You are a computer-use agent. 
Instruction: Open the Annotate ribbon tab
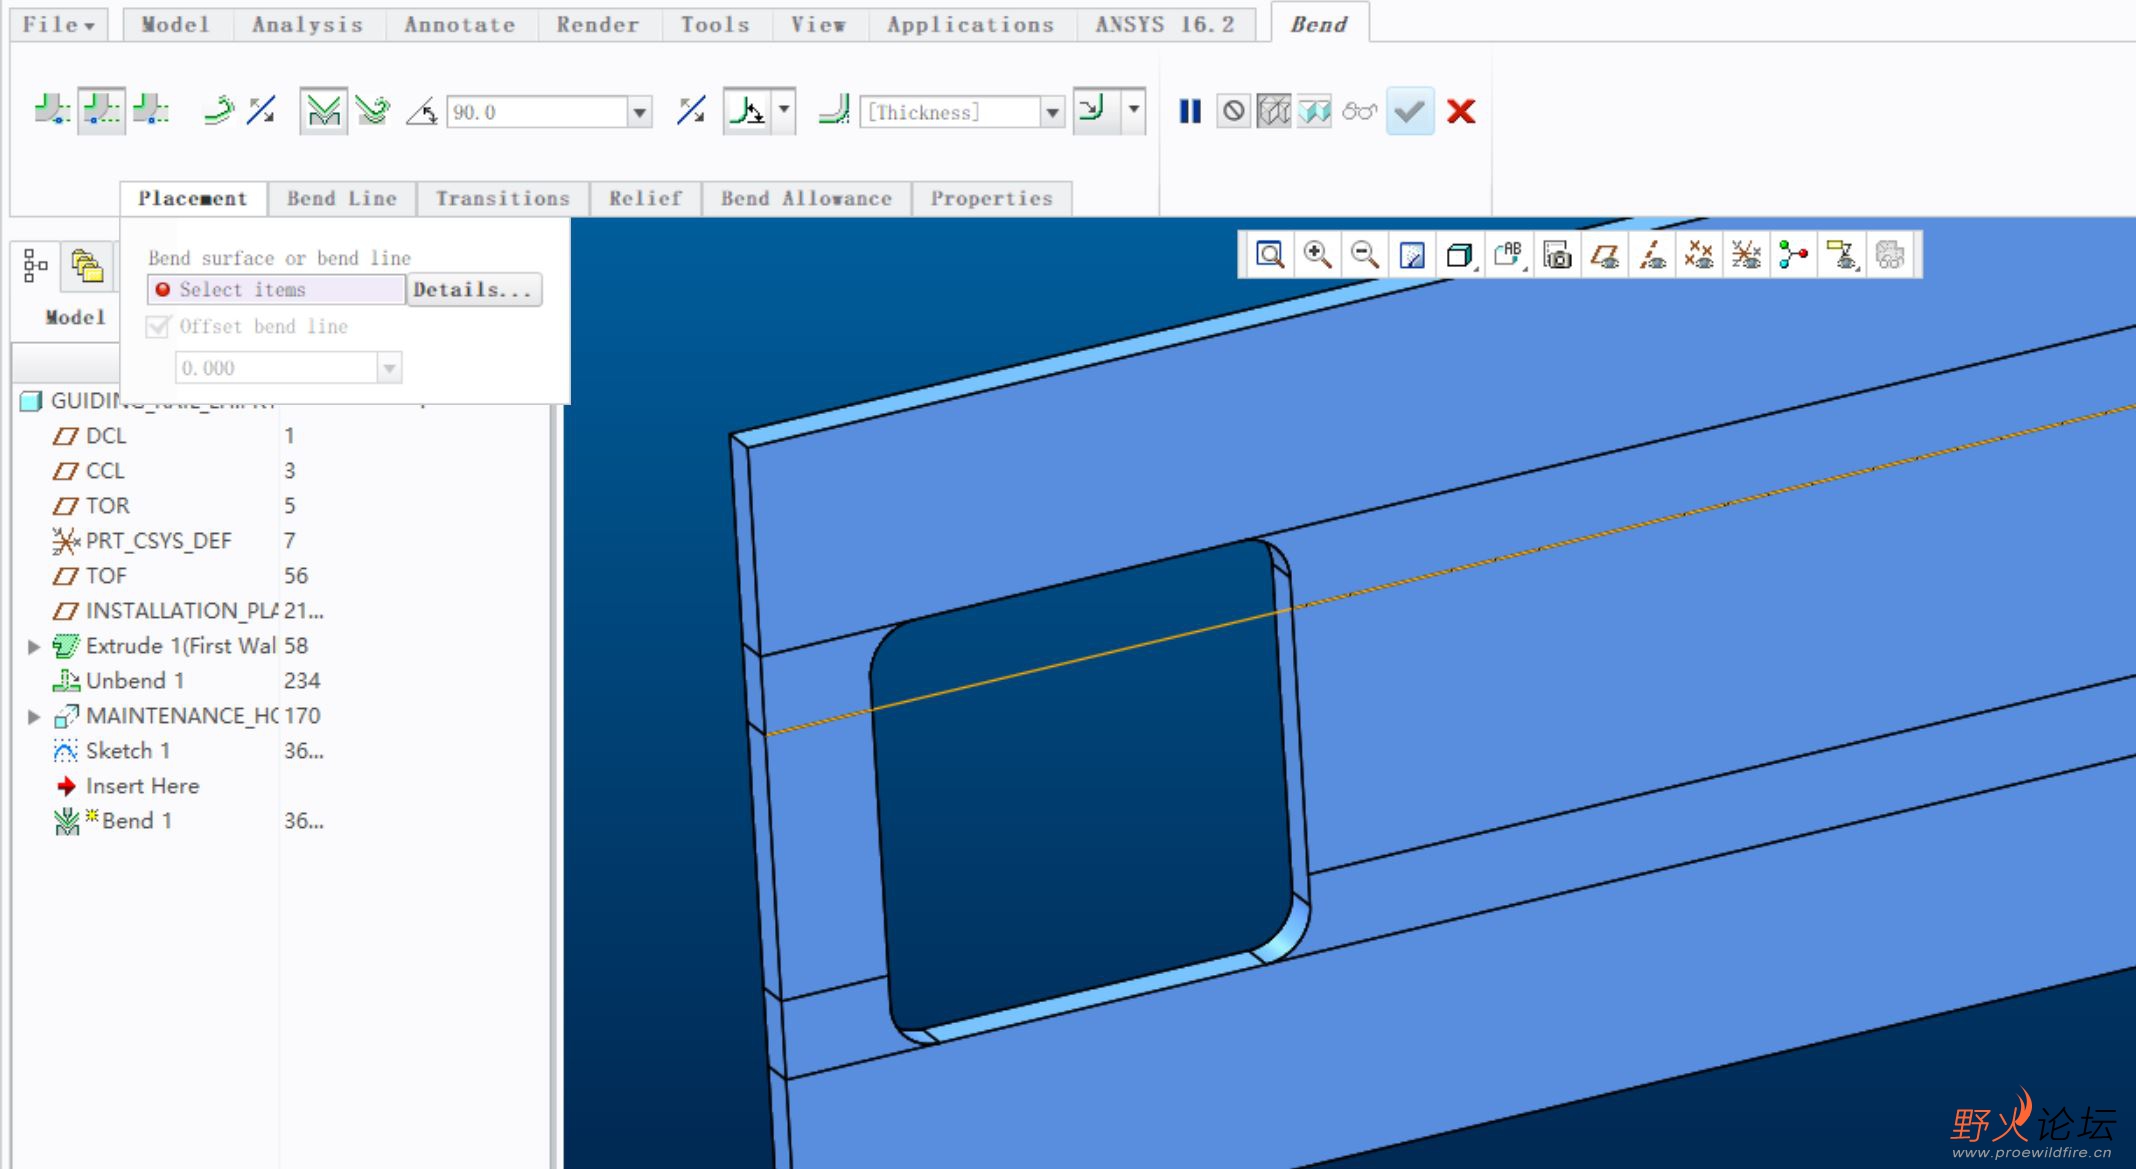(460, 24)
